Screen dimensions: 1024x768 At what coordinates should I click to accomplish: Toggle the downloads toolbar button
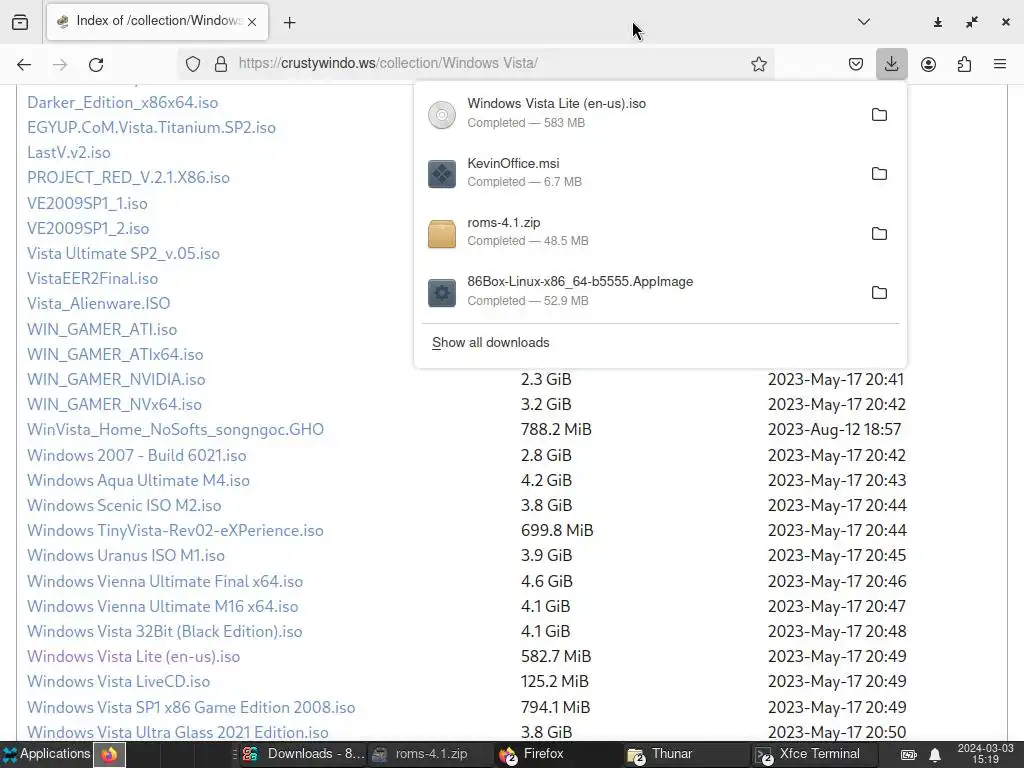[891, 64]
